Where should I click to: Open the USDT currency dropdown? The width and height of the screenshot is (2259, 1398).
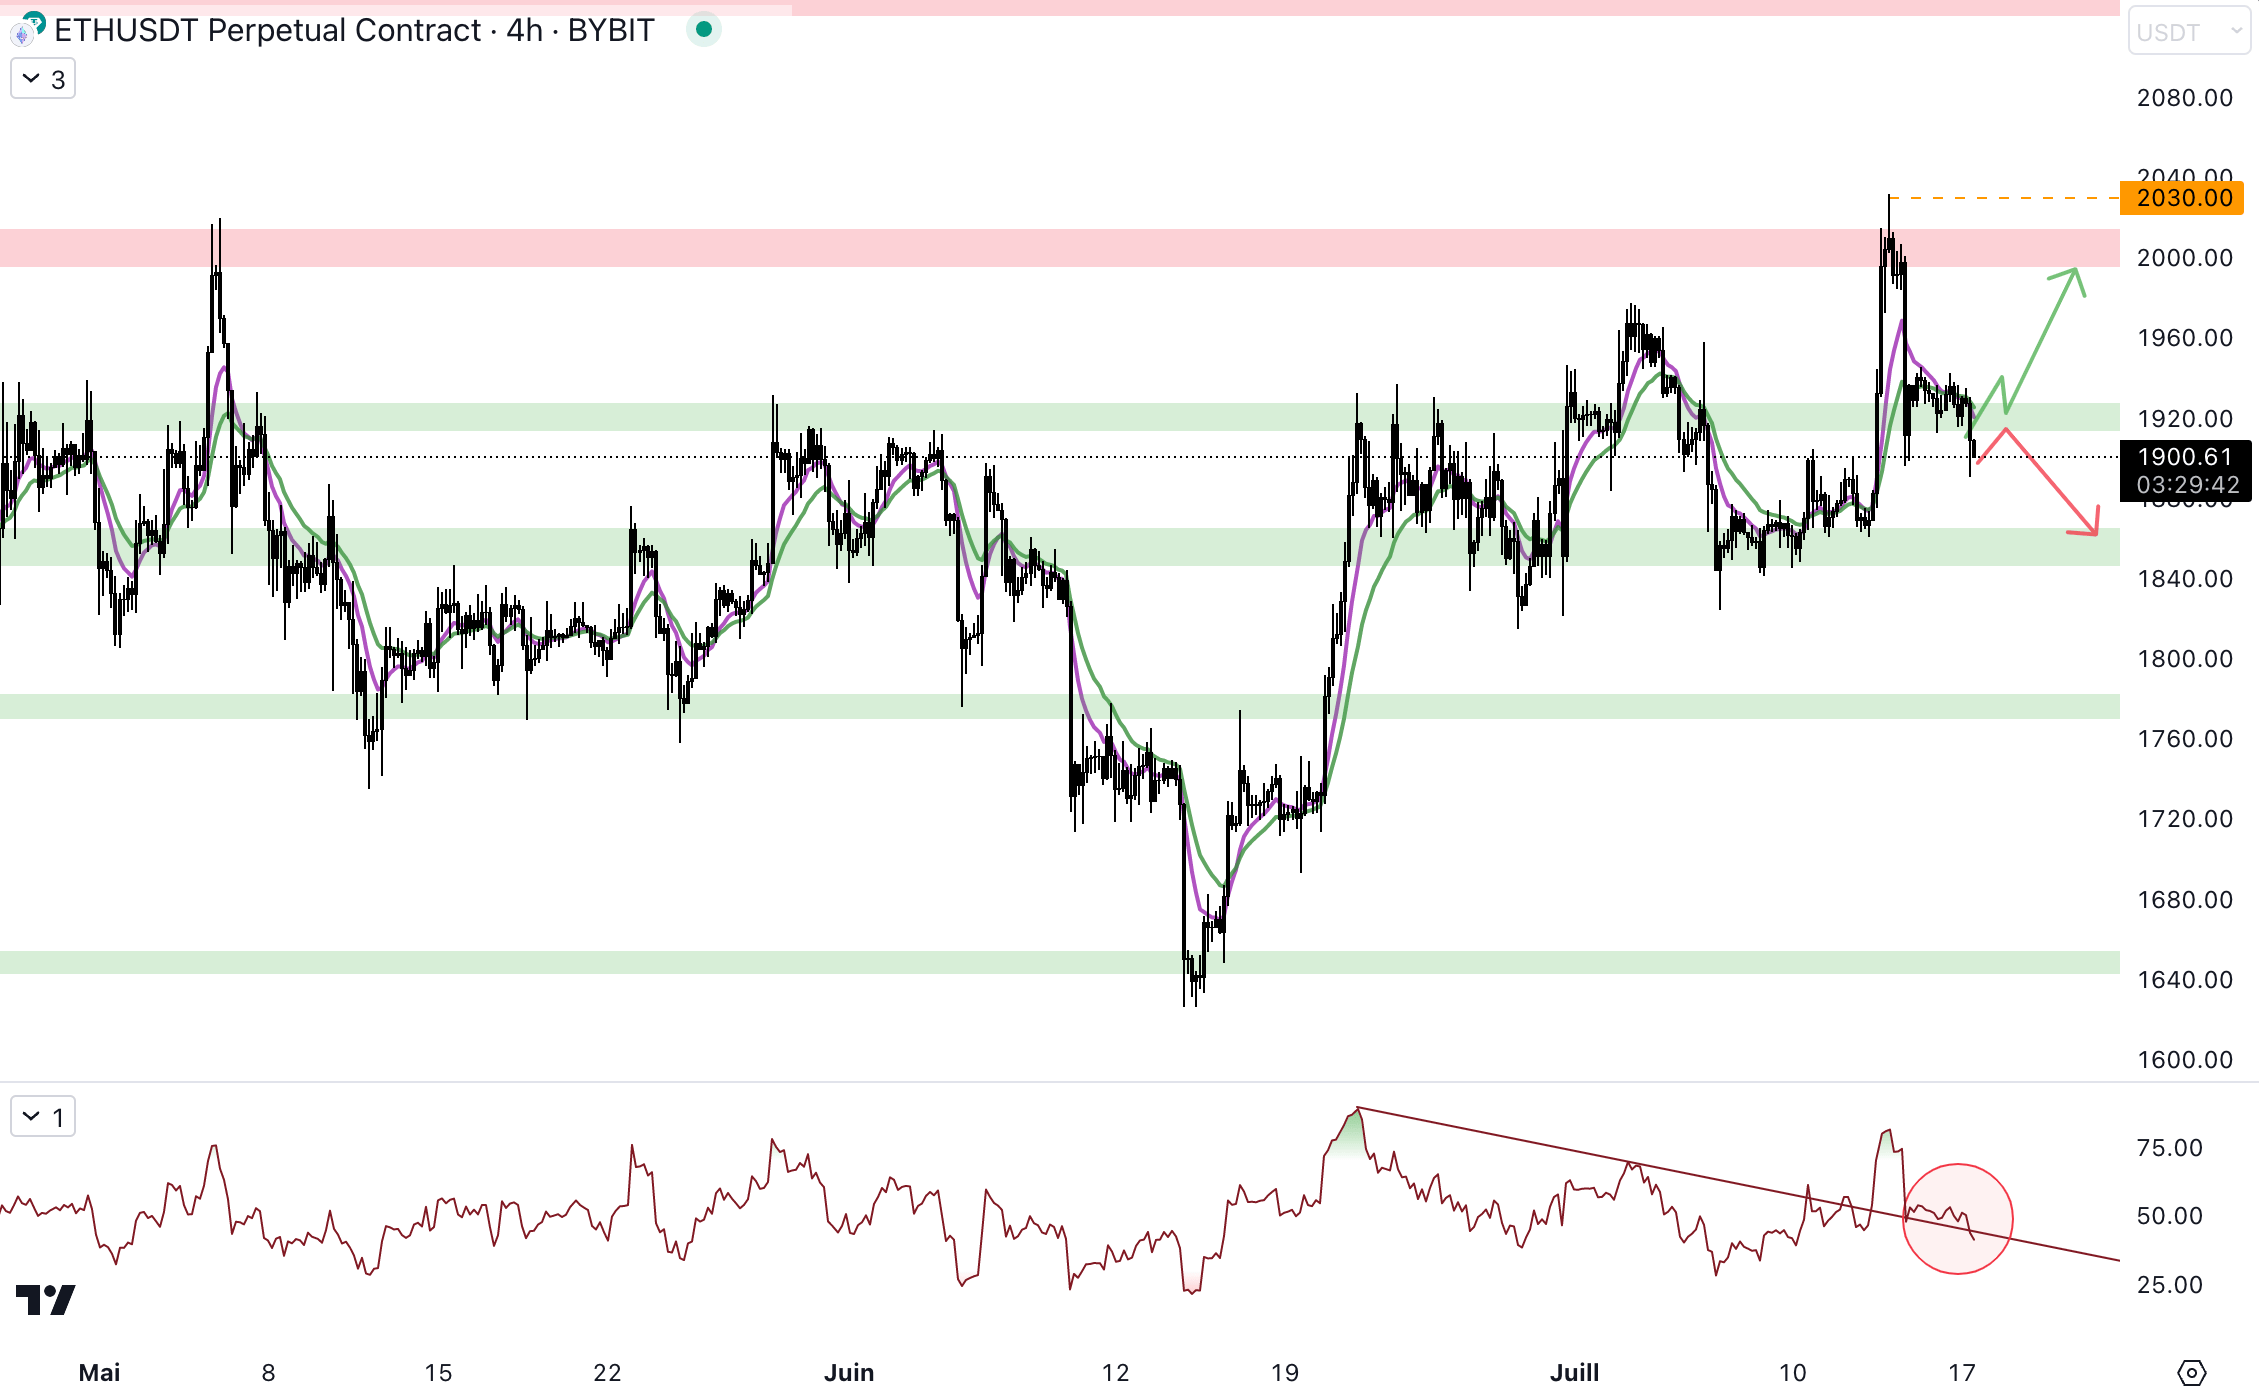tap(2188, 32)
